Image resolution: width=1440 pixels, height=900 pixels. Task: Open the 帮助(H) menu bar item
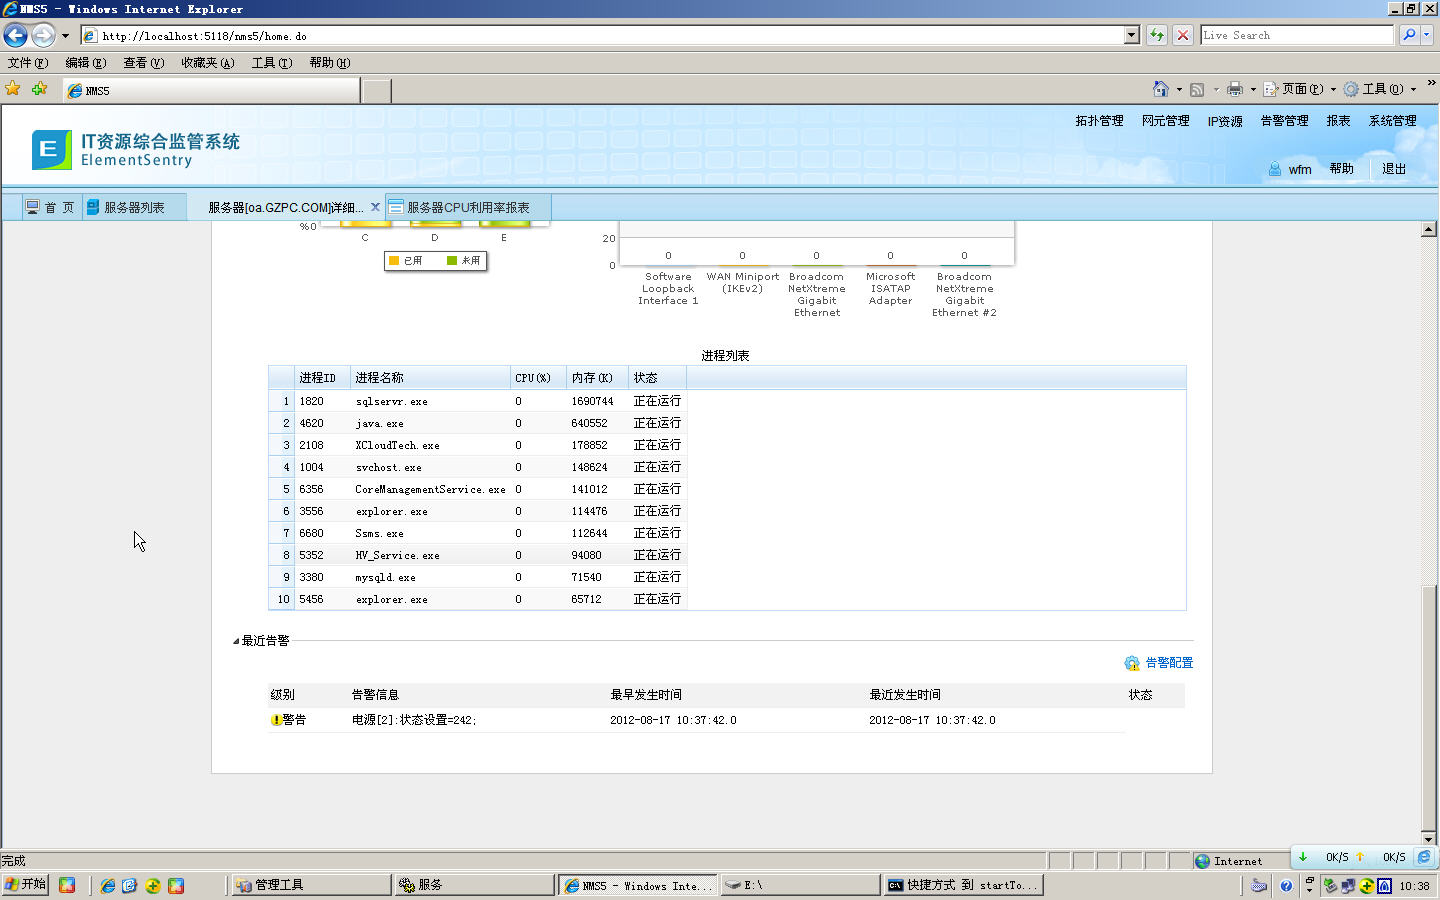[330, 63]
